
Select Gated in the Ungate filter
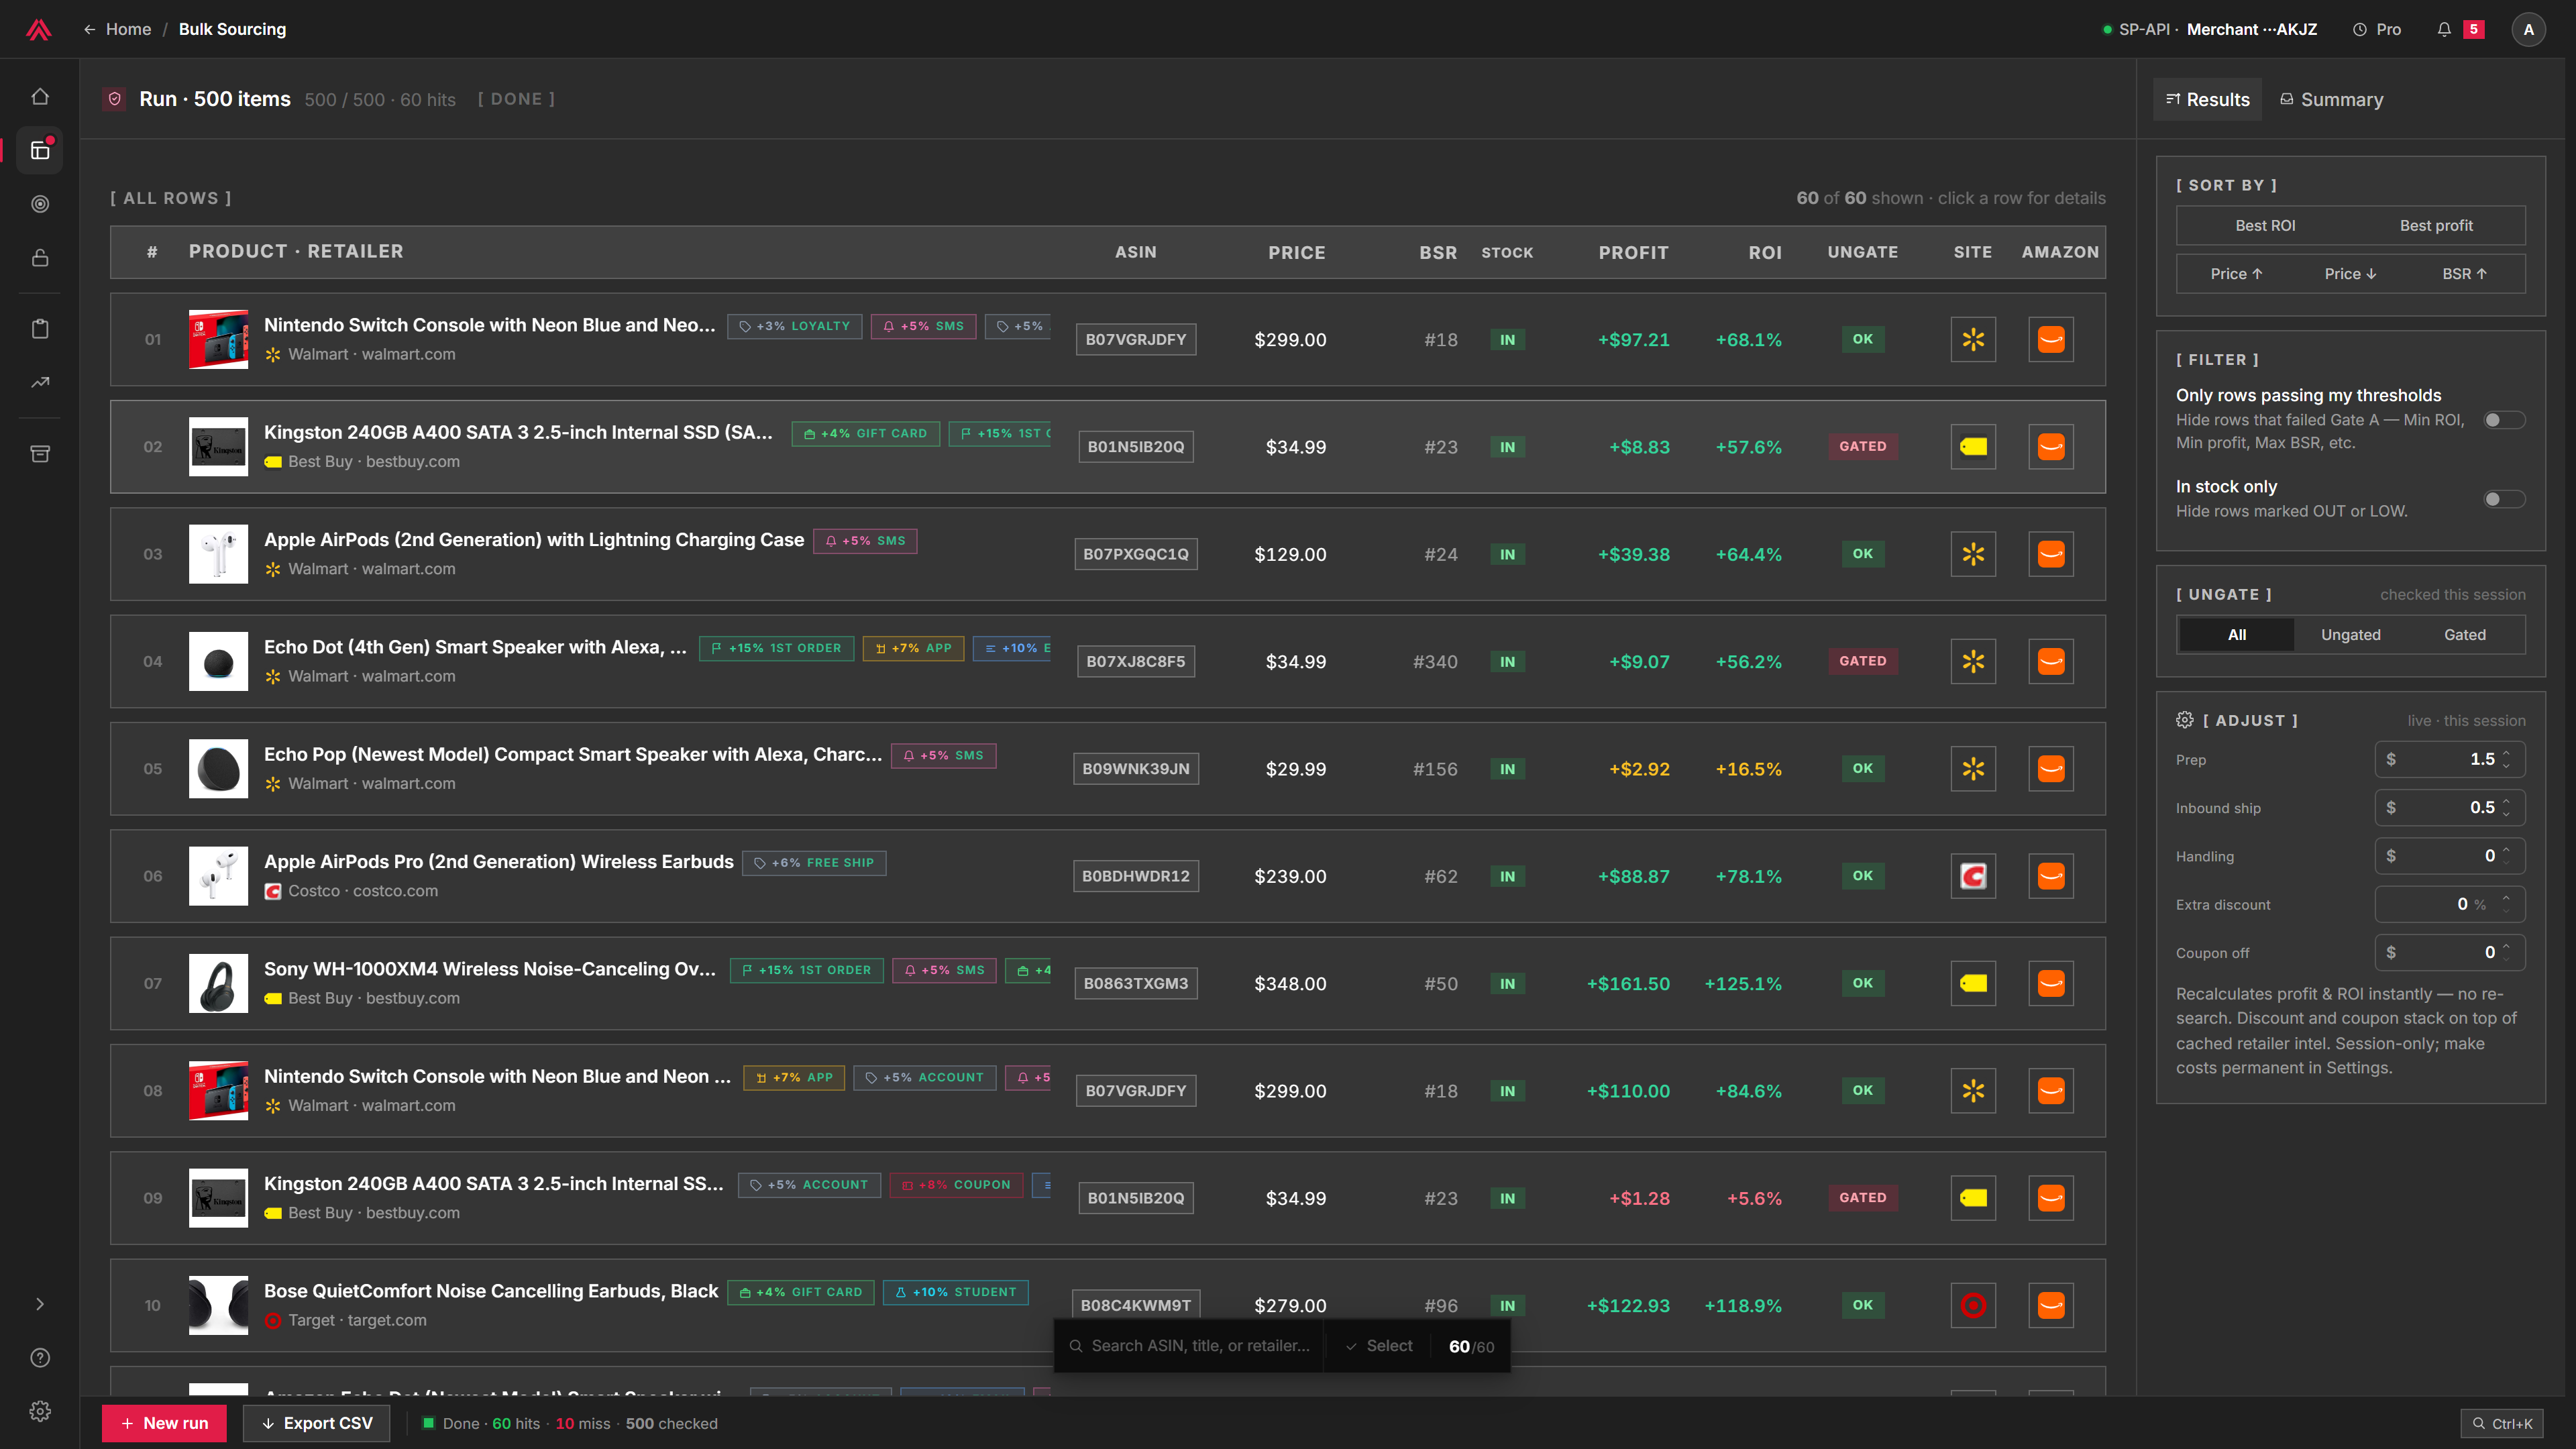click(2465, 635)
